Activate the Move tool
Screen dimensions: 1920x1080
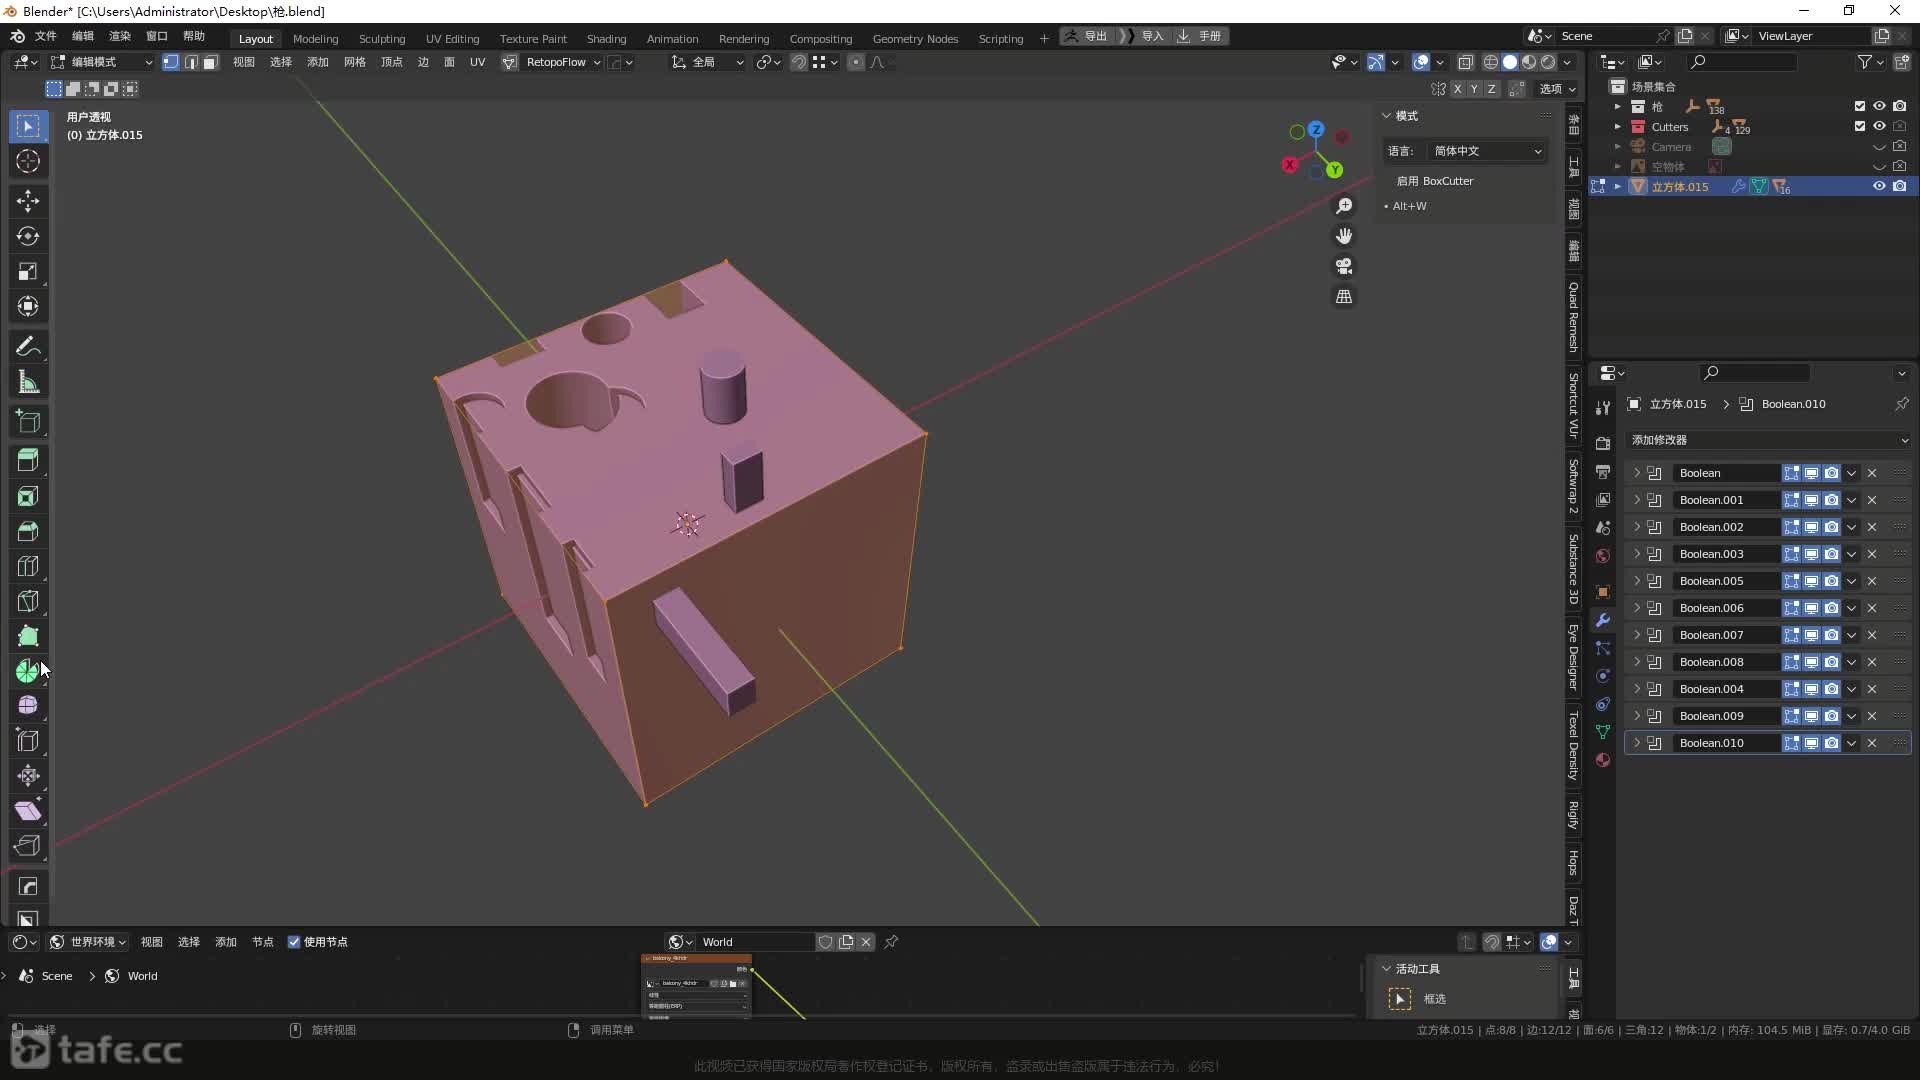28,201
